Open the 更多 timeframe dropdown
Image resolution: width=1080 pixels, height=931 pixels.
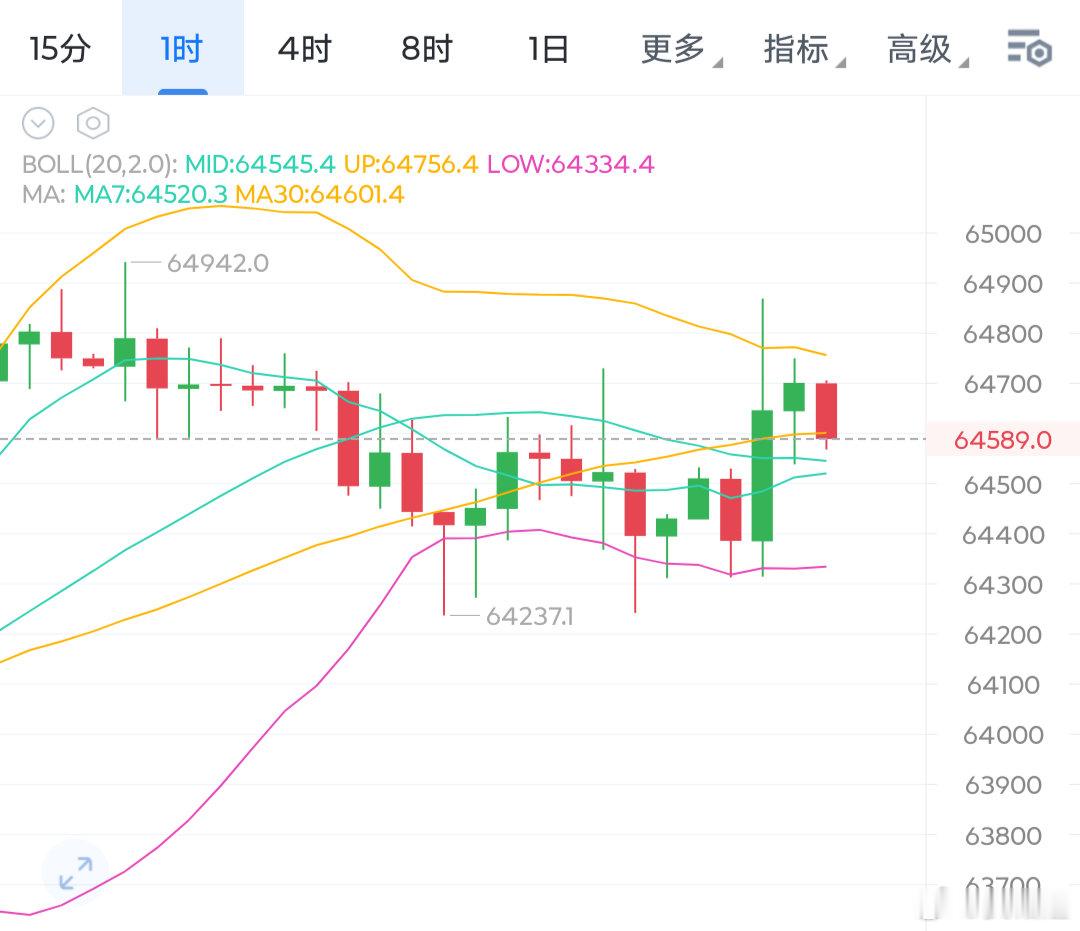tap(681, 49)
